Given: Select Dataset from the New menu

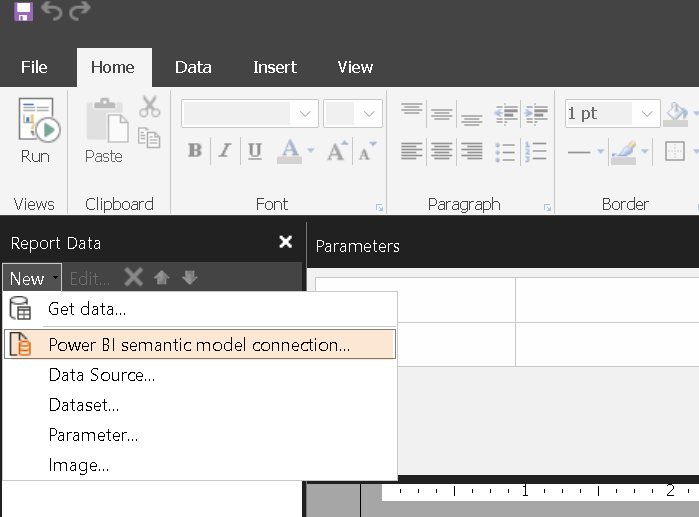Looking at the screenshot, I should pos(84,406).
